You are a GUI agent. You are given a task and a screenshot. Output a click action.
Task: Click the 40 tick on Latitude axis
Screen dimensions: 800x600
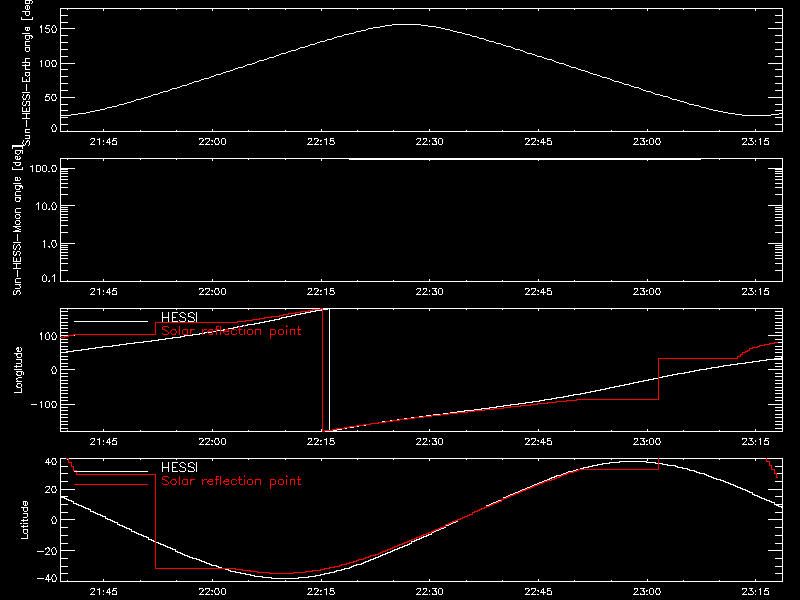(51, 462)
